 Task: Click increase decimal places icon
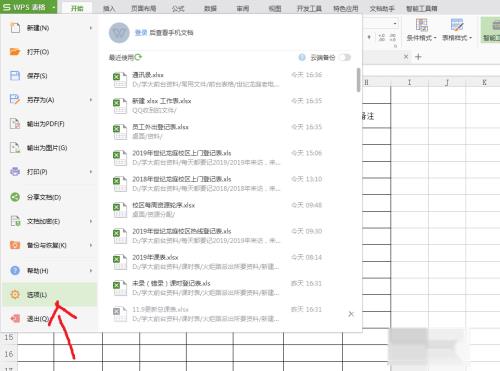pyautogui.click(x=382, y=38)
